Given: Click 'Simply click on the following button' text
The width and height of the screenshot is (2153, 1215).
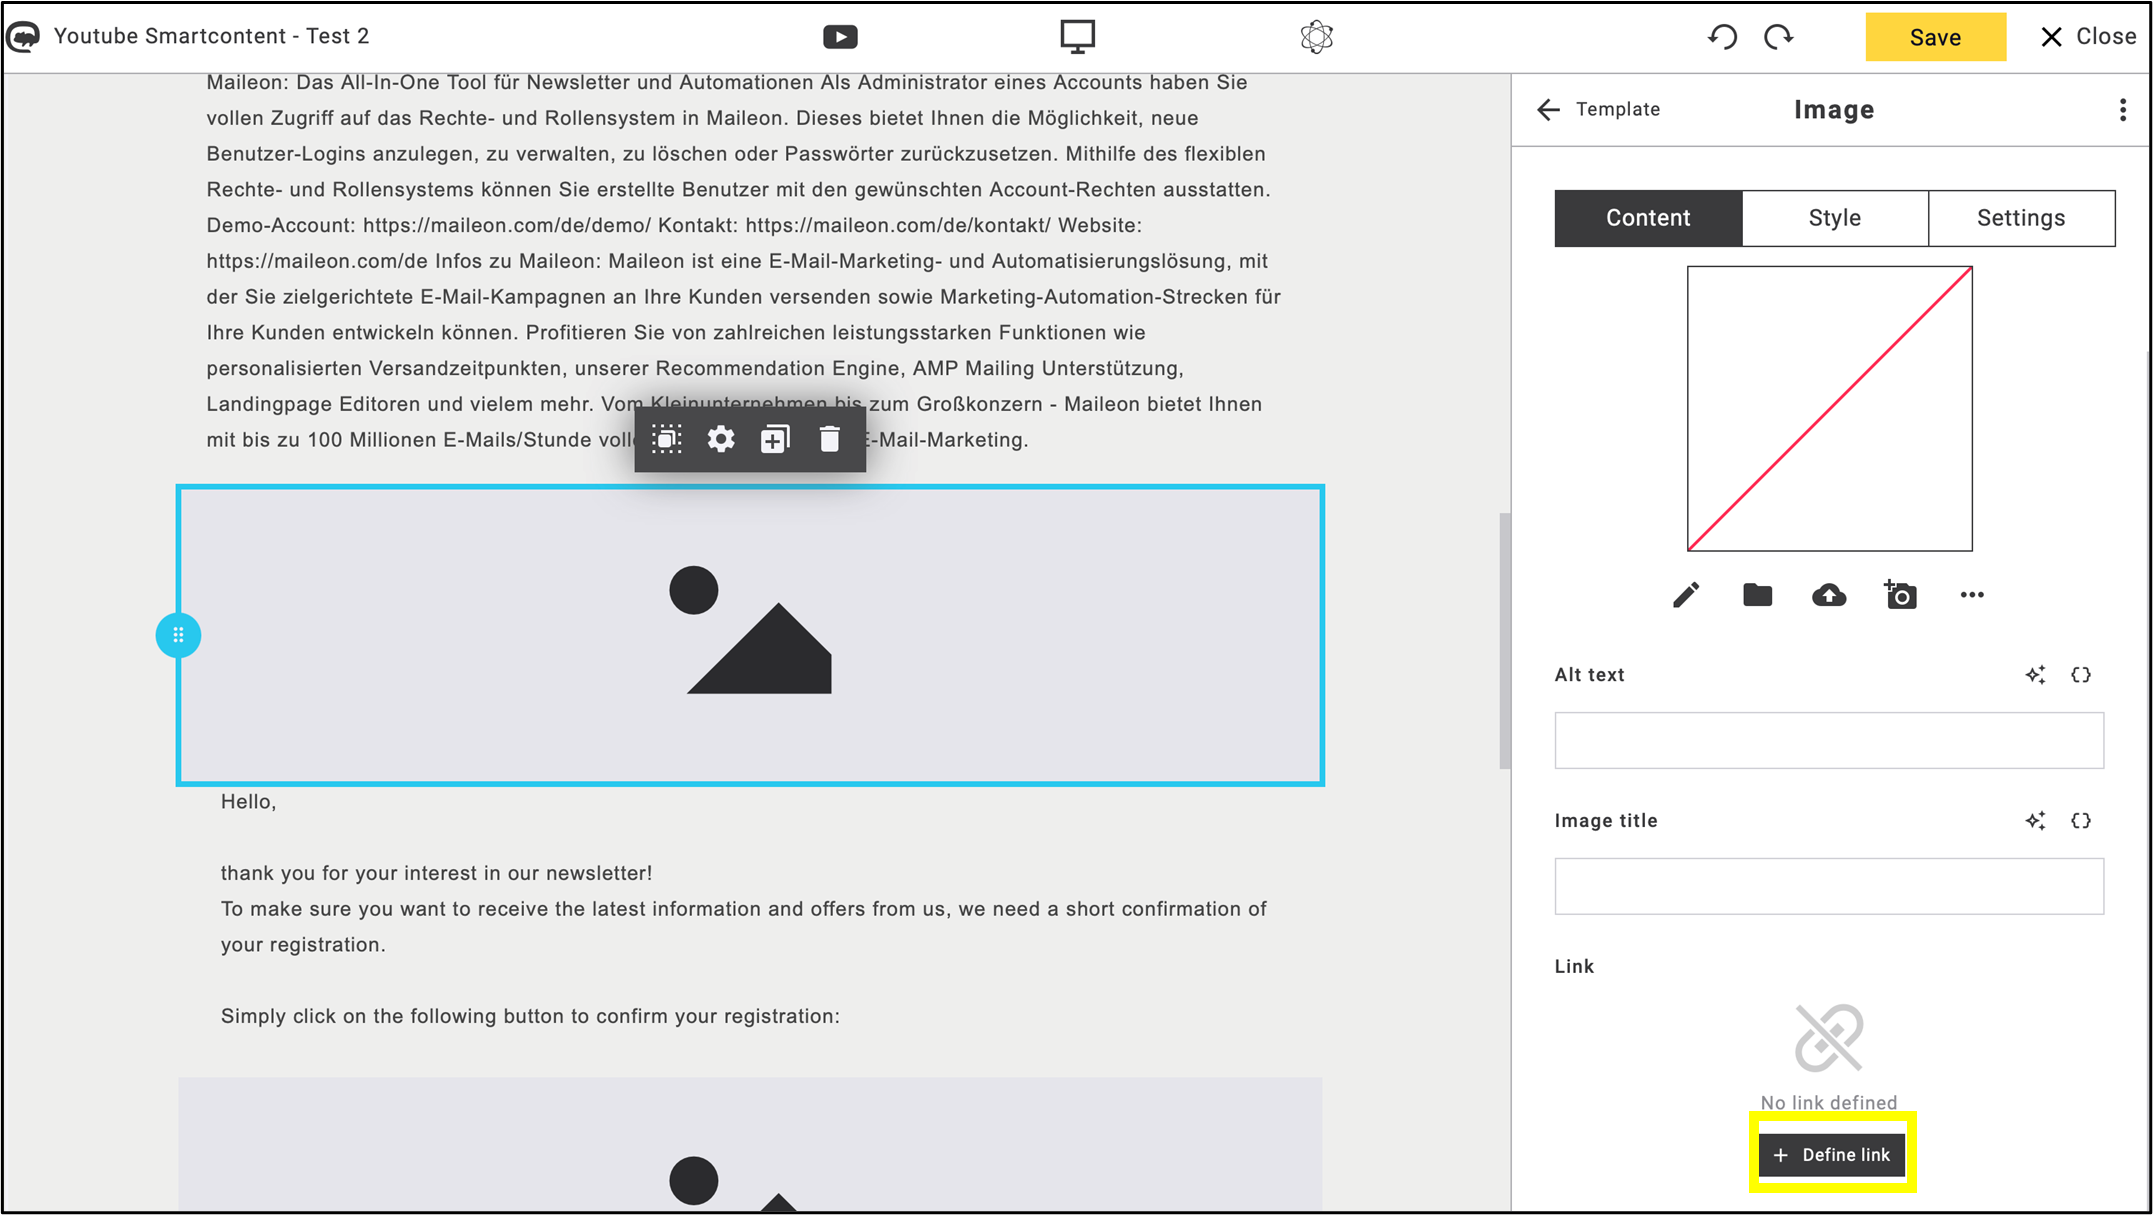Looking at the screenshot, I should pyautogui.click(x=530, y=1016).
